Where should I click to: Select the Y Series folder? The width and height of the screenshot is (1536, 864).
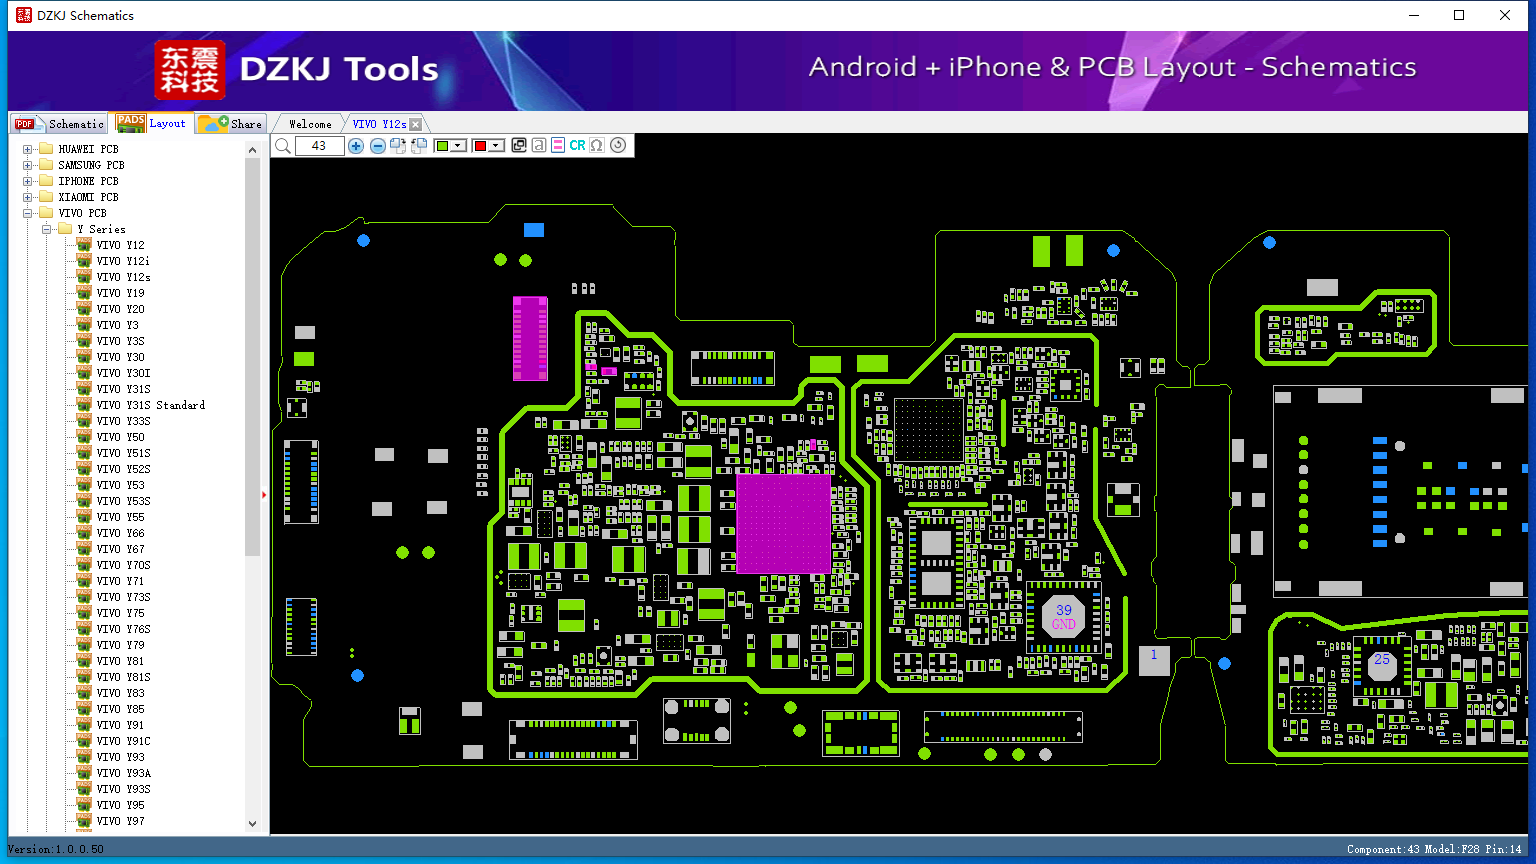point(101,229)
